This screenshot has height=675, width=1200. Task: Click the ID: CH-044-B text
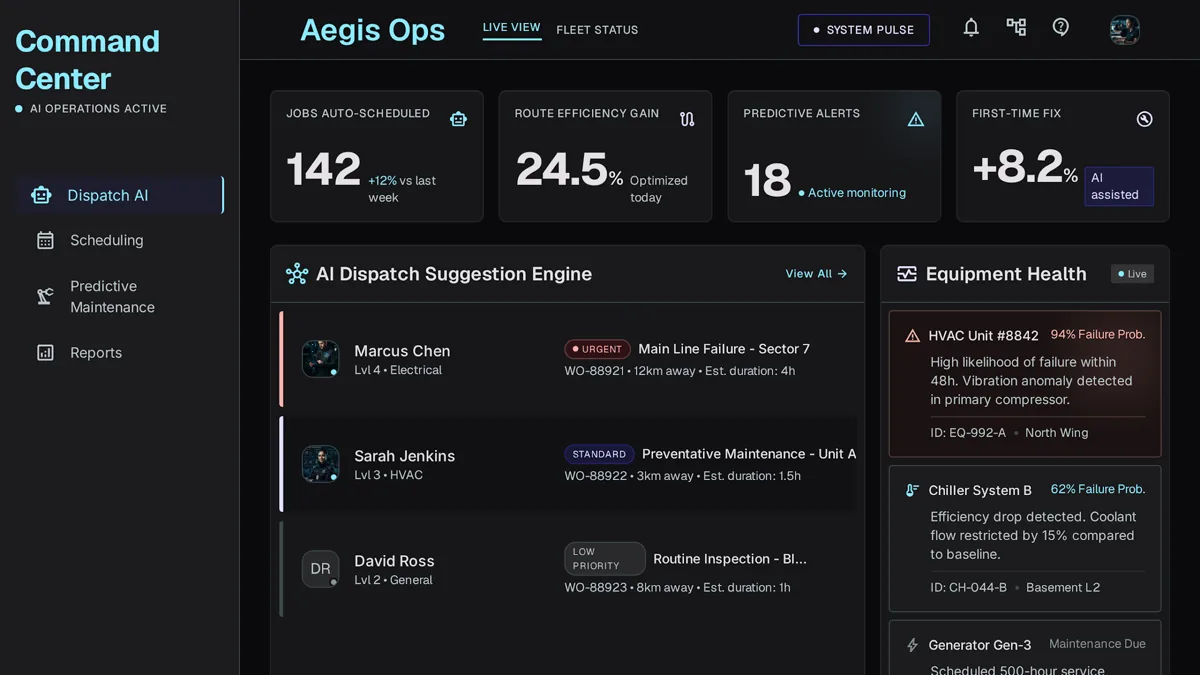[968, 588]
